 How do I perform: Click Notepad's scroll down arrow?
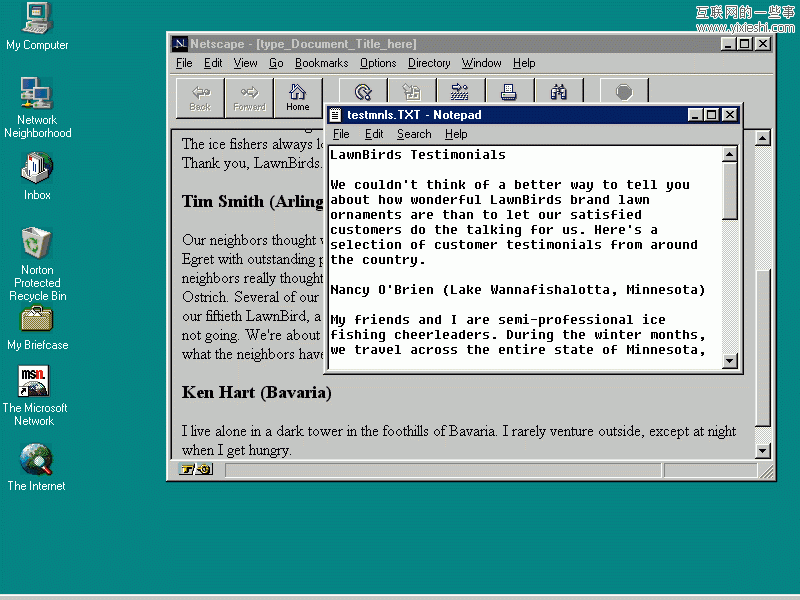tap(730, 362)
